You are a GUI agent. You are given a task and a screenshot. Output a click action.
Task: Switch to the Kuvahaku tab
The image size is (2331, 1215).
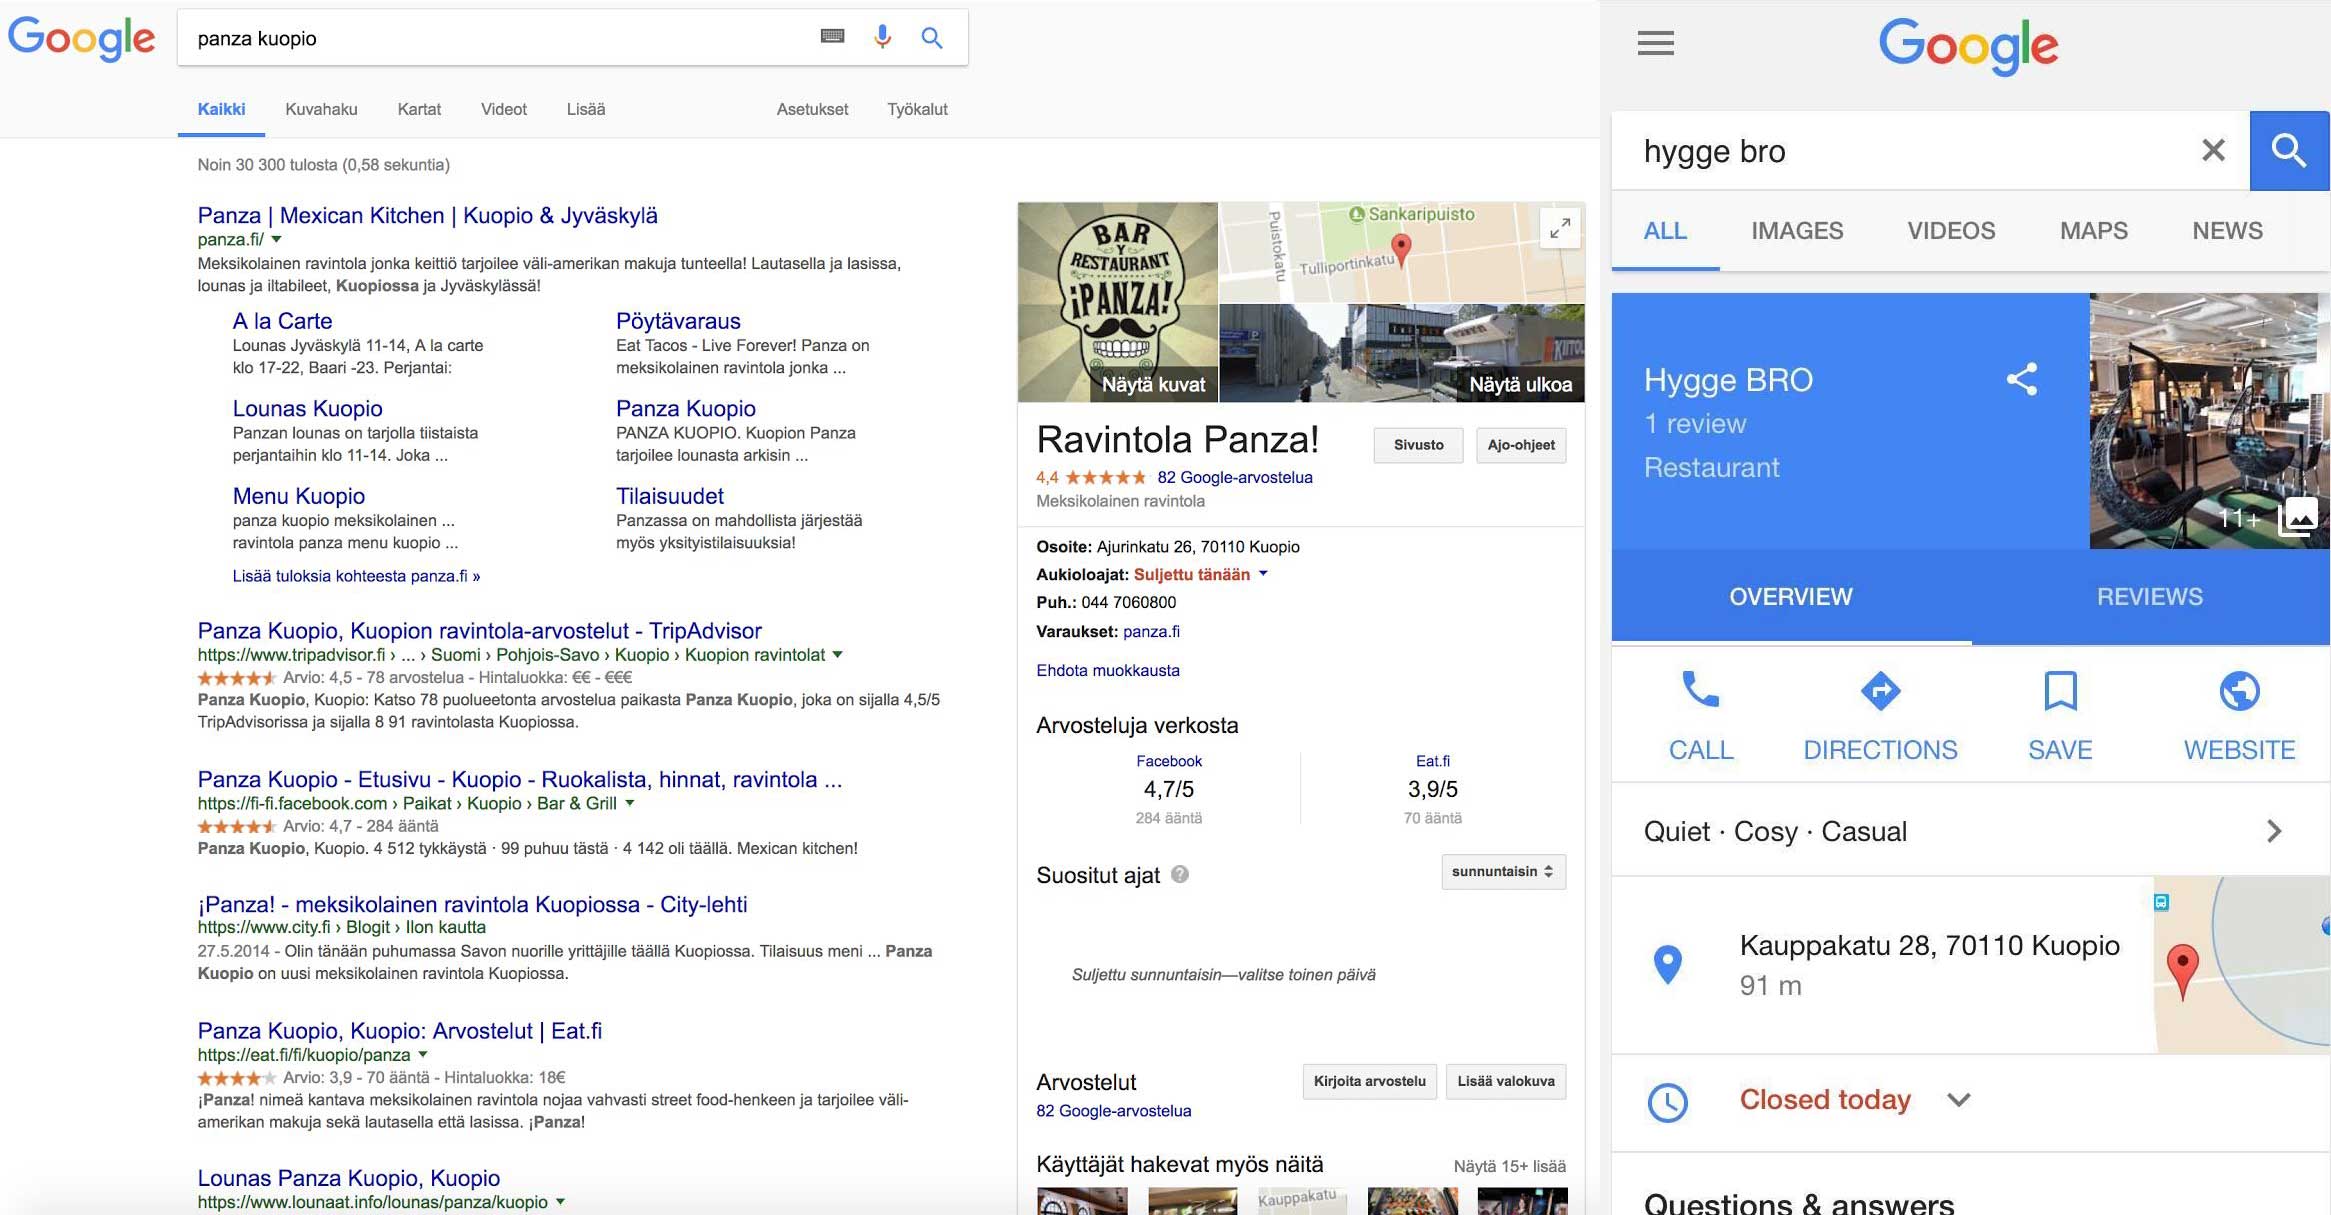click(321, 109)
